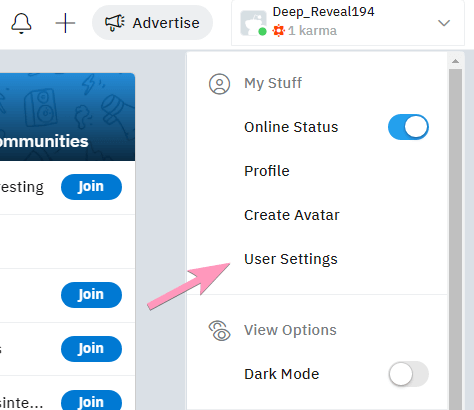Select Create Avatar menu item
This screenshot has width=474, height=410.
coord(292,215)
